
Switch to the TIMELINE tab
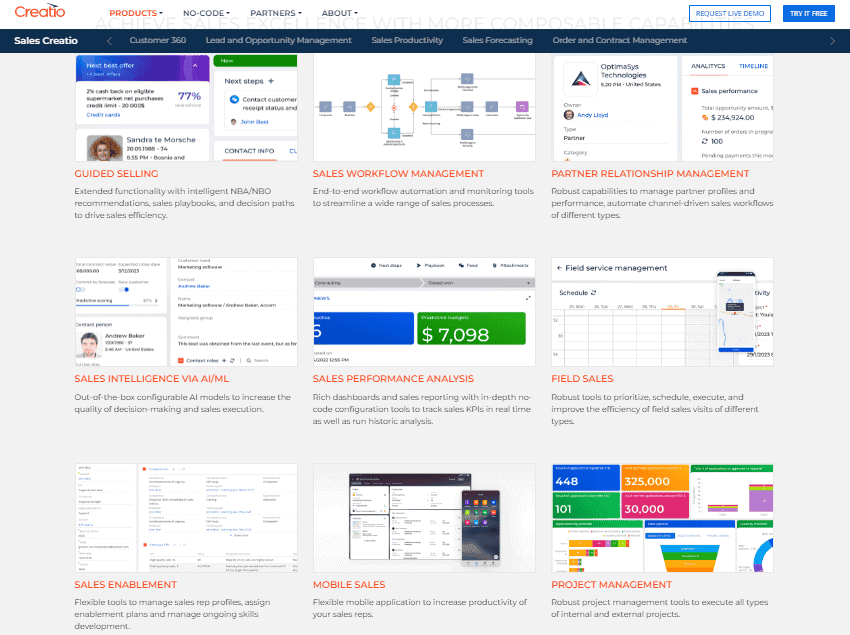click(x=753, y=66)
